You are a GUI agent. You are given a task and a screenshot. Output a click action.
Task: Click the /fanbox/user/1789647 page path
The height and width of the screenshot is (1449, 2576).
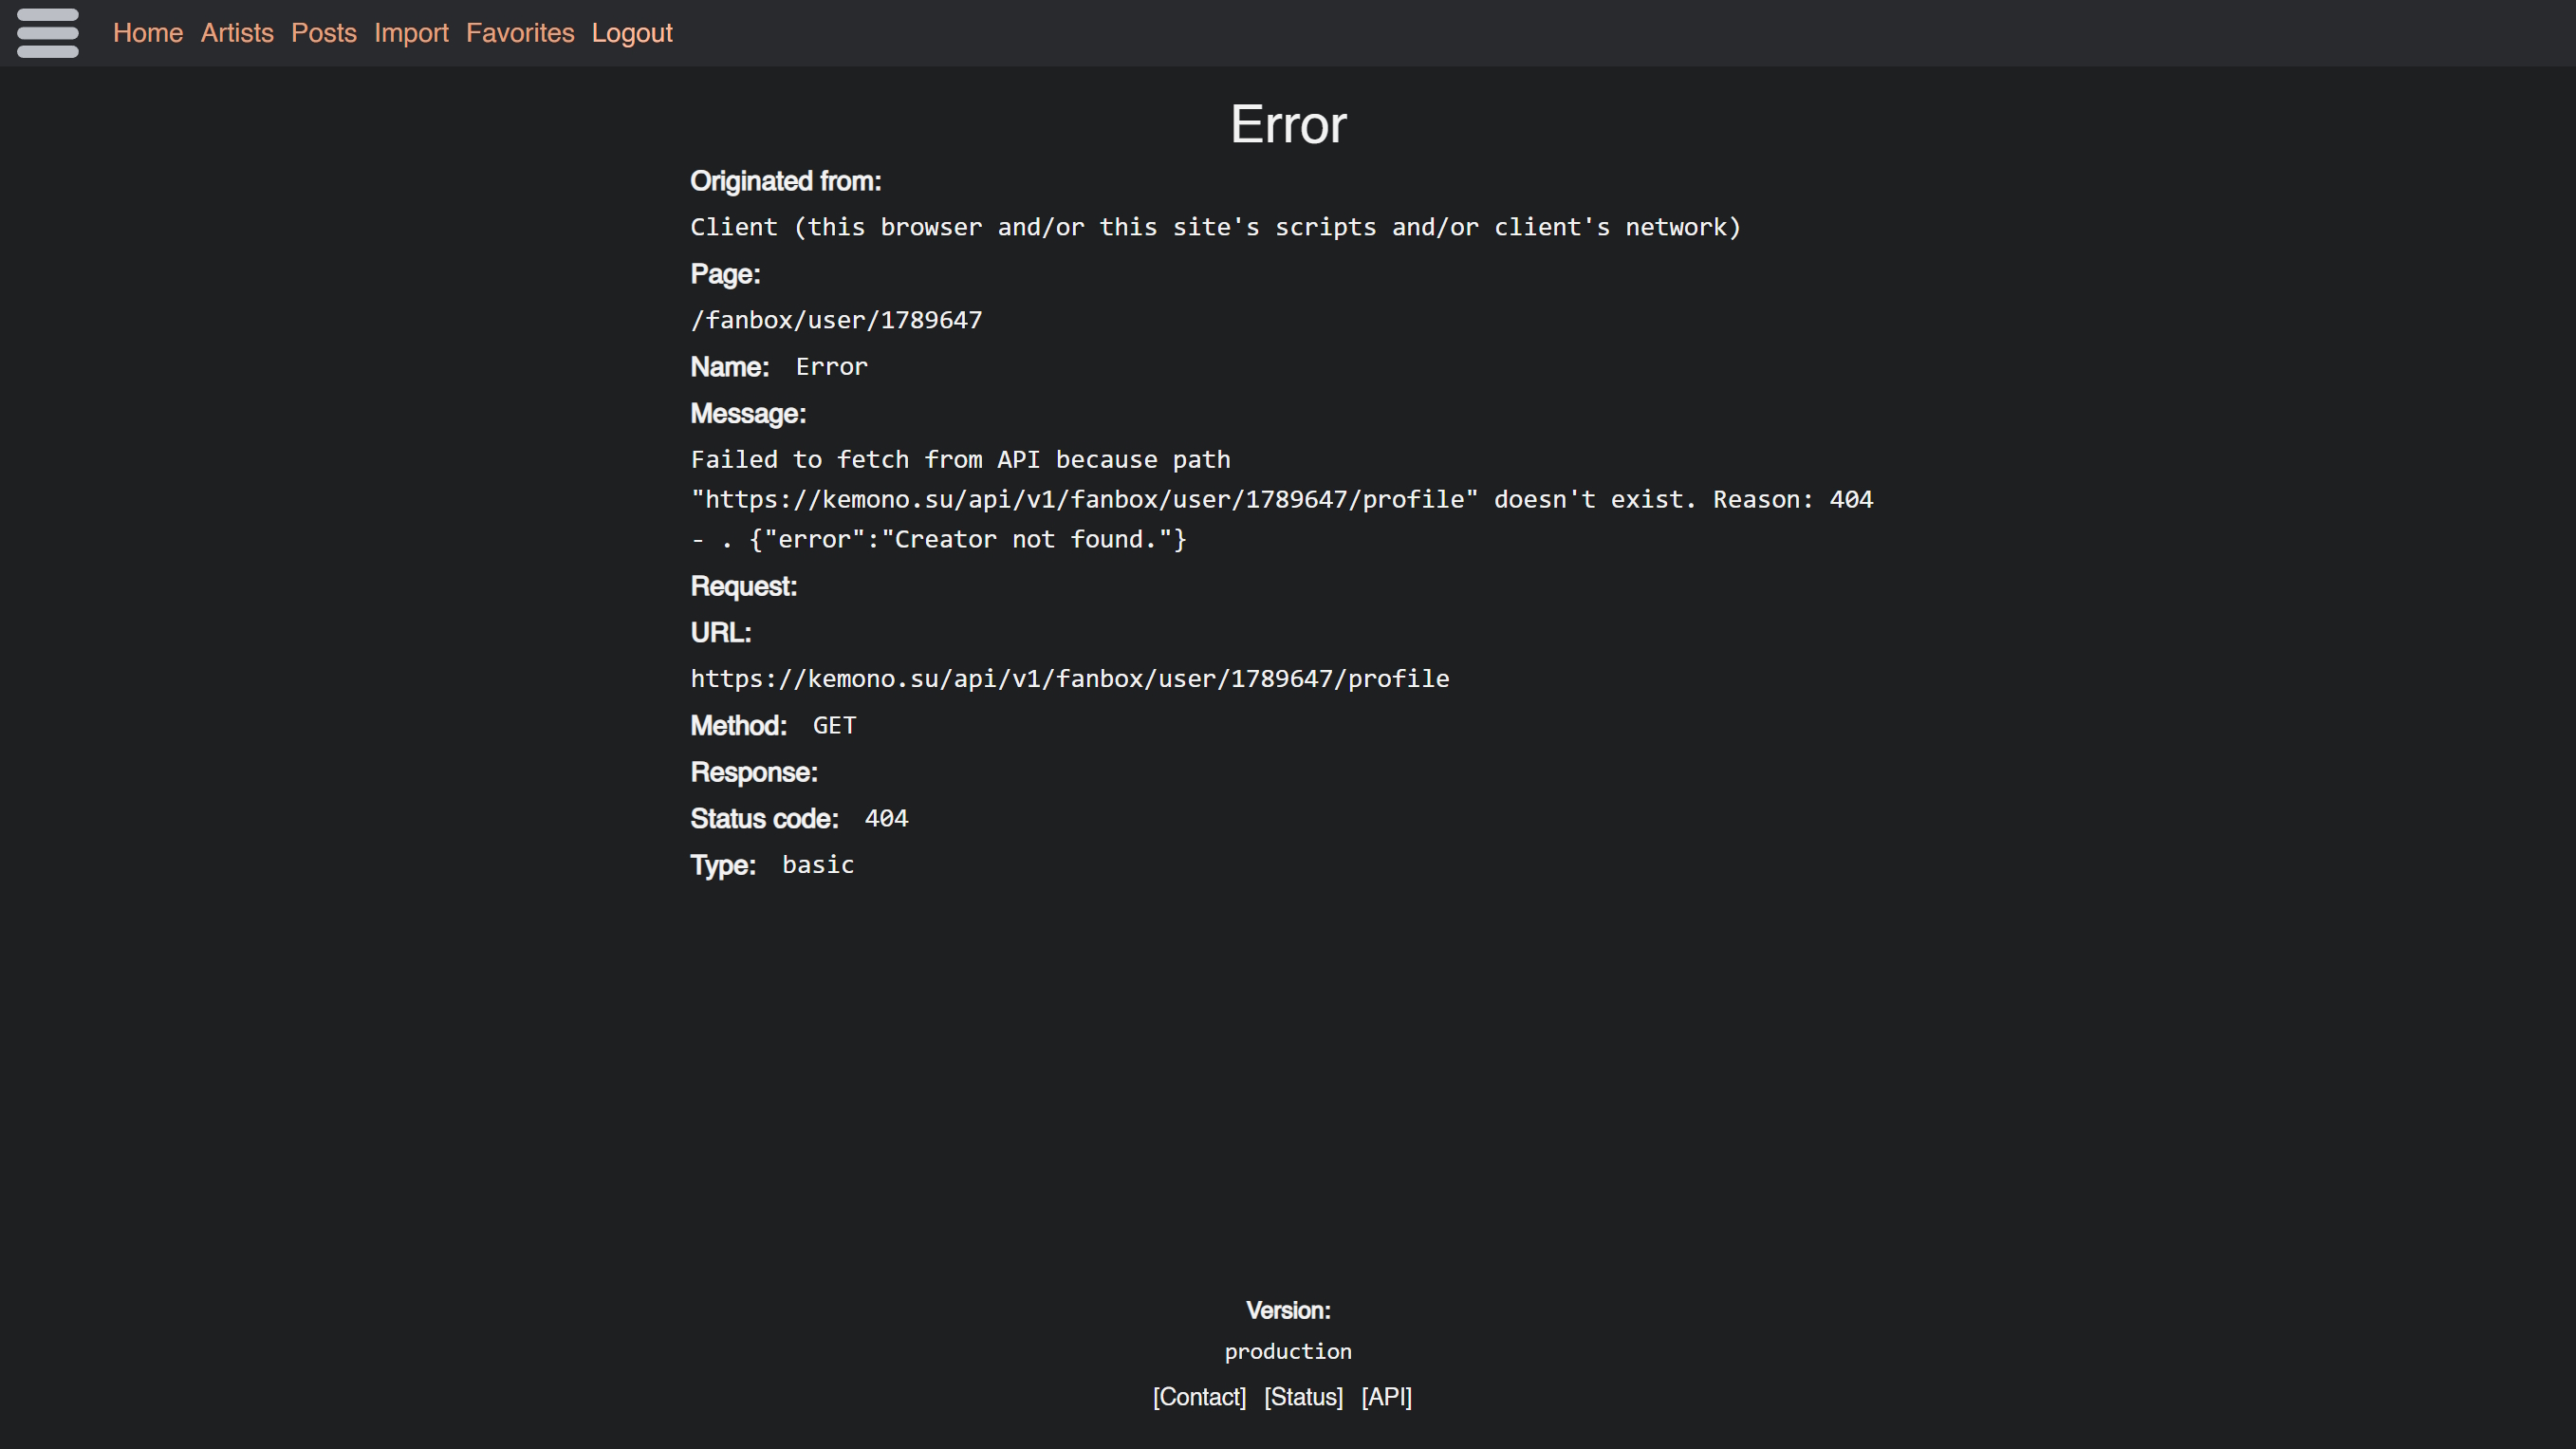836,320
